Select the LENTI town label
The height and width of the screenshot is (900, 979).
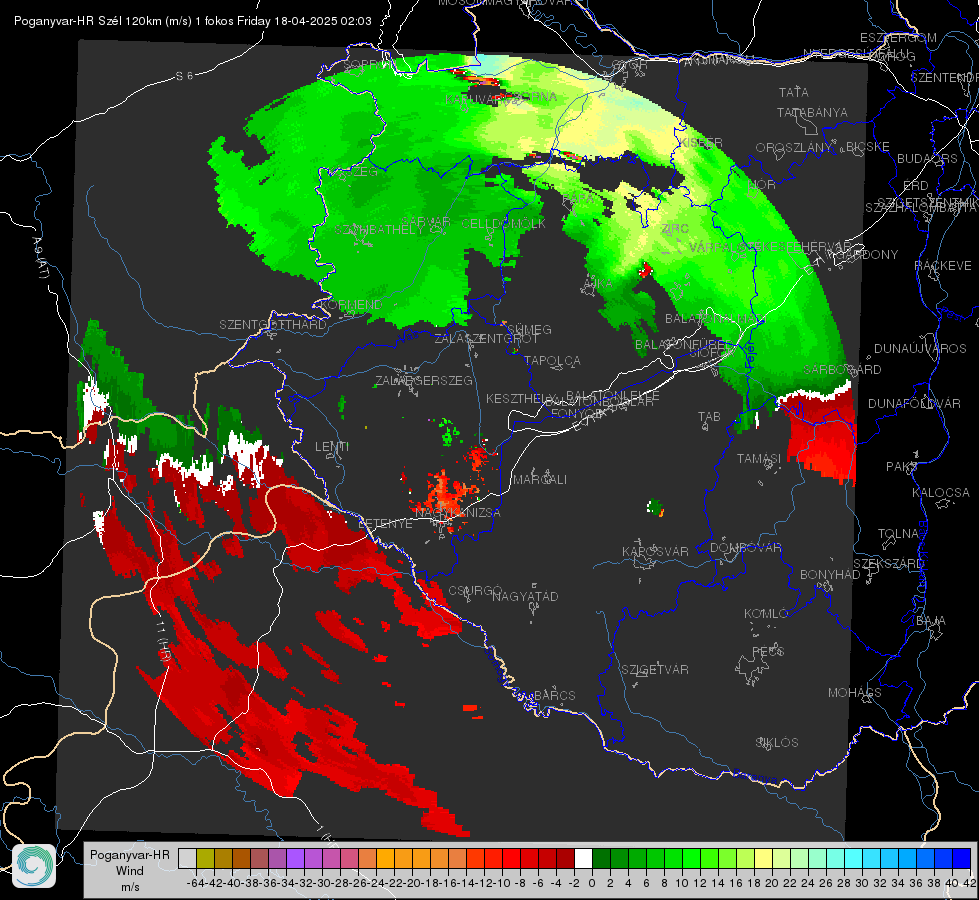332,447
